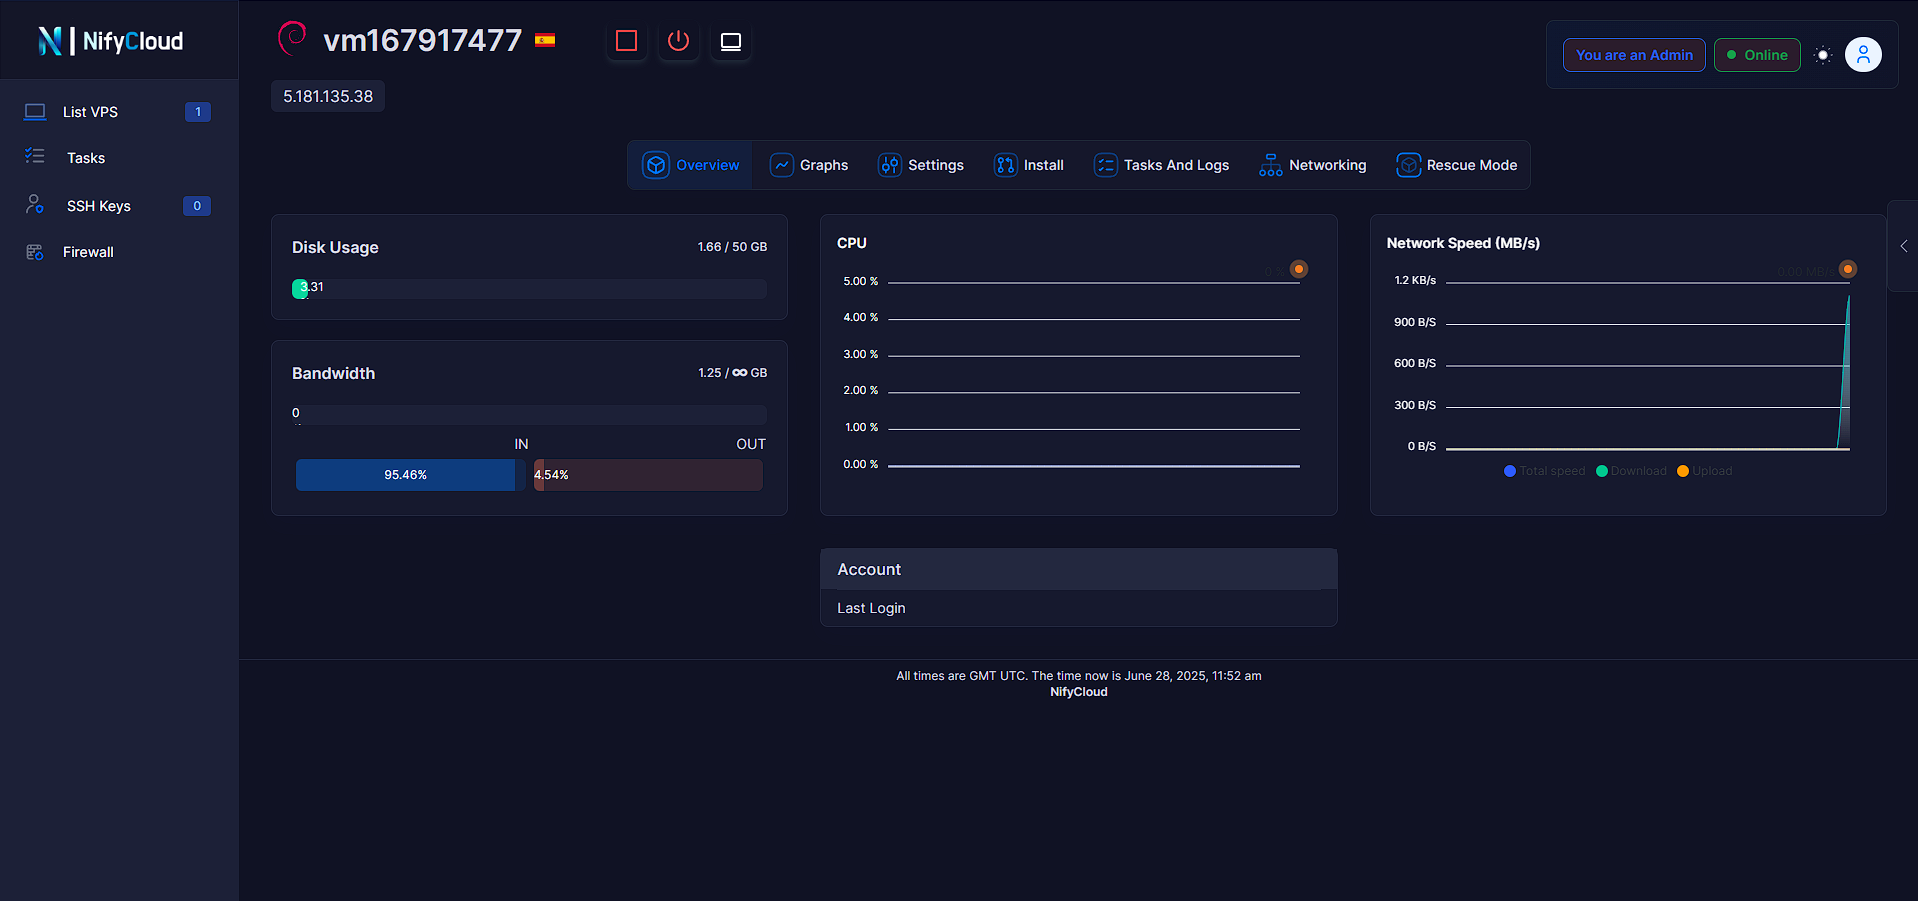
Task: Click the Online status badge
Action: click(x=1757, y=55)
